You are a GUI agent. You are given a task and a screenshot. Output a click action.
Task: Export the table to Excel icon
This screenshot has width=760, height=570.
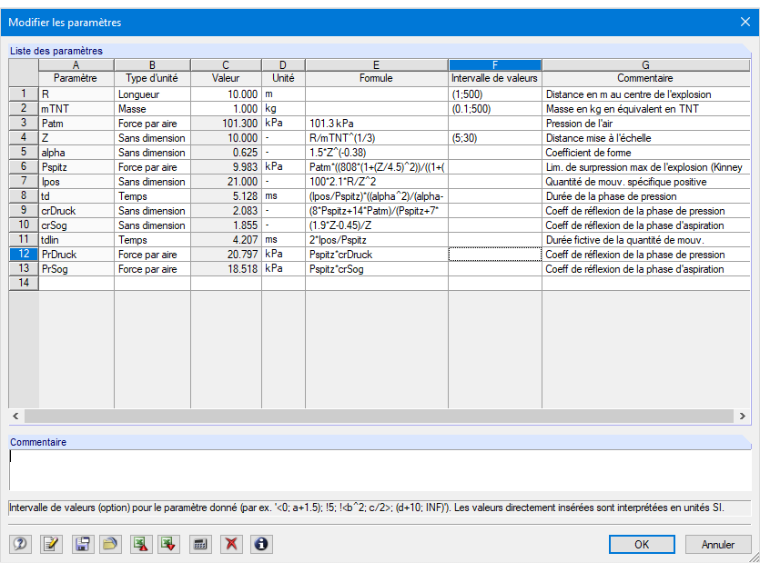pos(141,544)
